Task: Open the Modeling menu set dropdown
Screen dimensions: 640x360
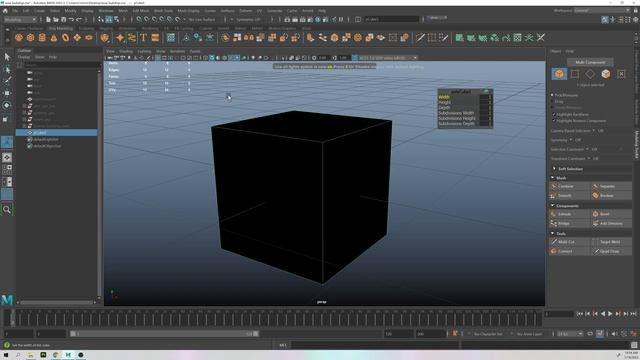Action: 20,19
